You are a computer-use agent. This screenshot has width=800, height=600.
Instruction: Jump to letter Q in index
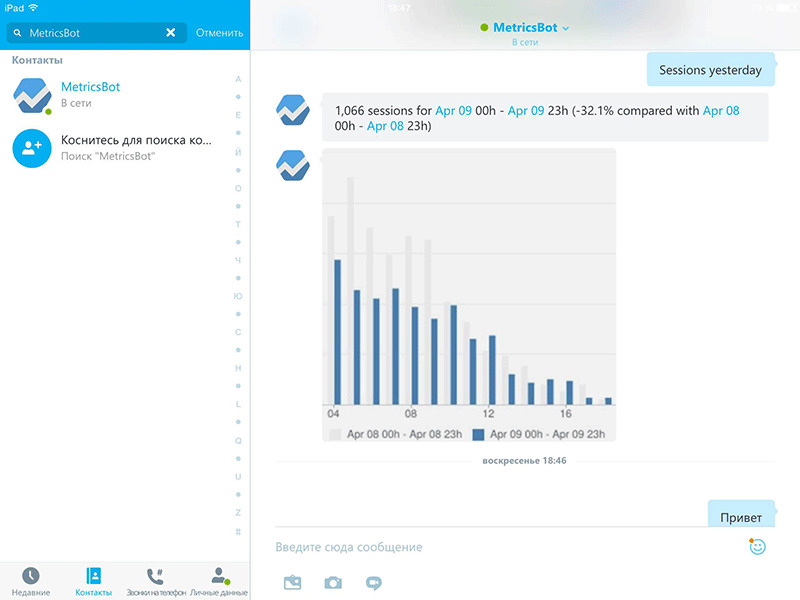pos(238,440)
